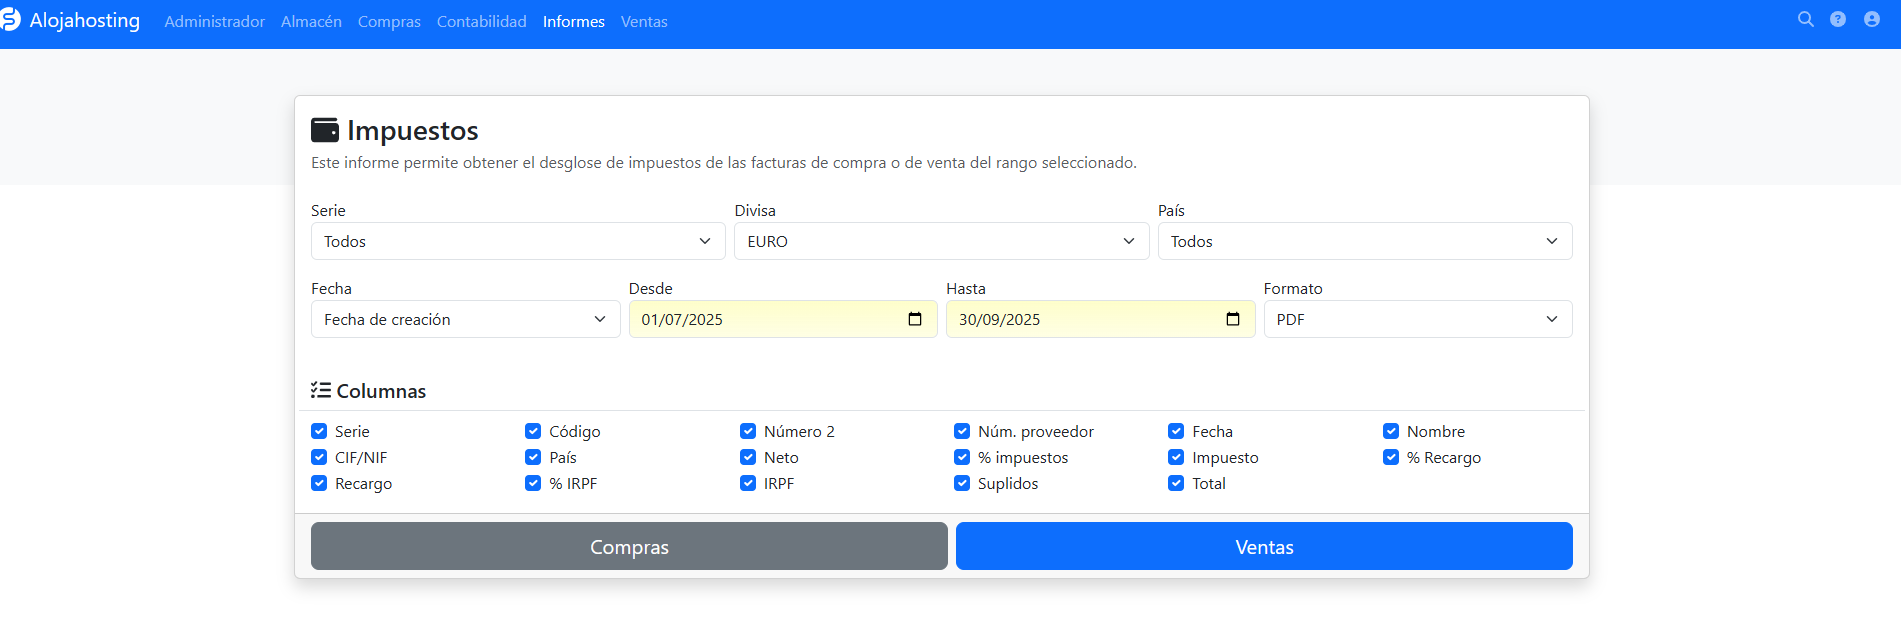
Task: Open the user account icon menu
Action: (1871, 19)
